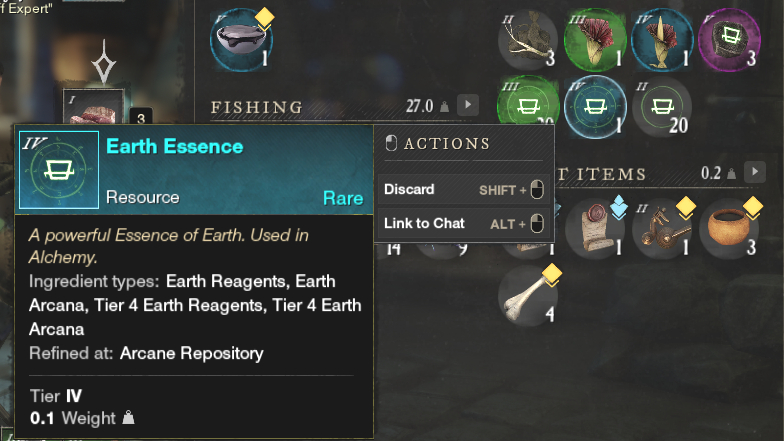The width and height of the screenshot is (784, 441).
Task: Click the Earth Essence tooltip icon thumbnail
Action: pos(59,170)
